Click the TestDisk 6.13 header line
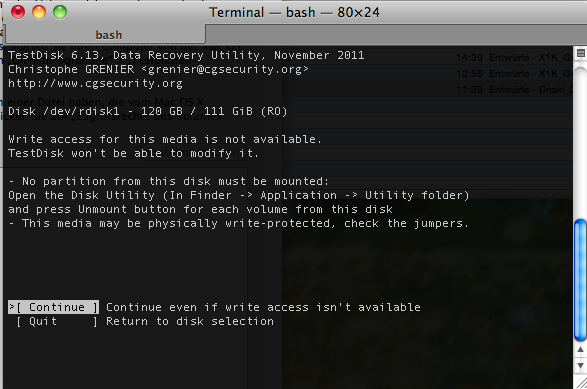This screenshot has height=389, width=587. click(186, 55)
